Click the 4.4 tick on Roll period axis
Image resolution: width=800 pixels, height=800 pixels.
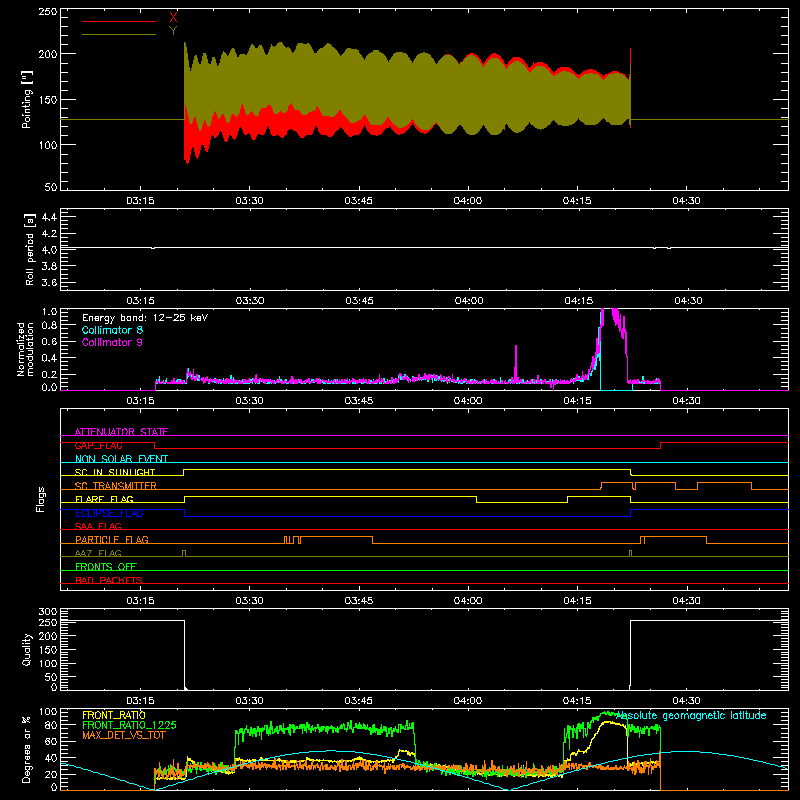click(x=49, y=217)
